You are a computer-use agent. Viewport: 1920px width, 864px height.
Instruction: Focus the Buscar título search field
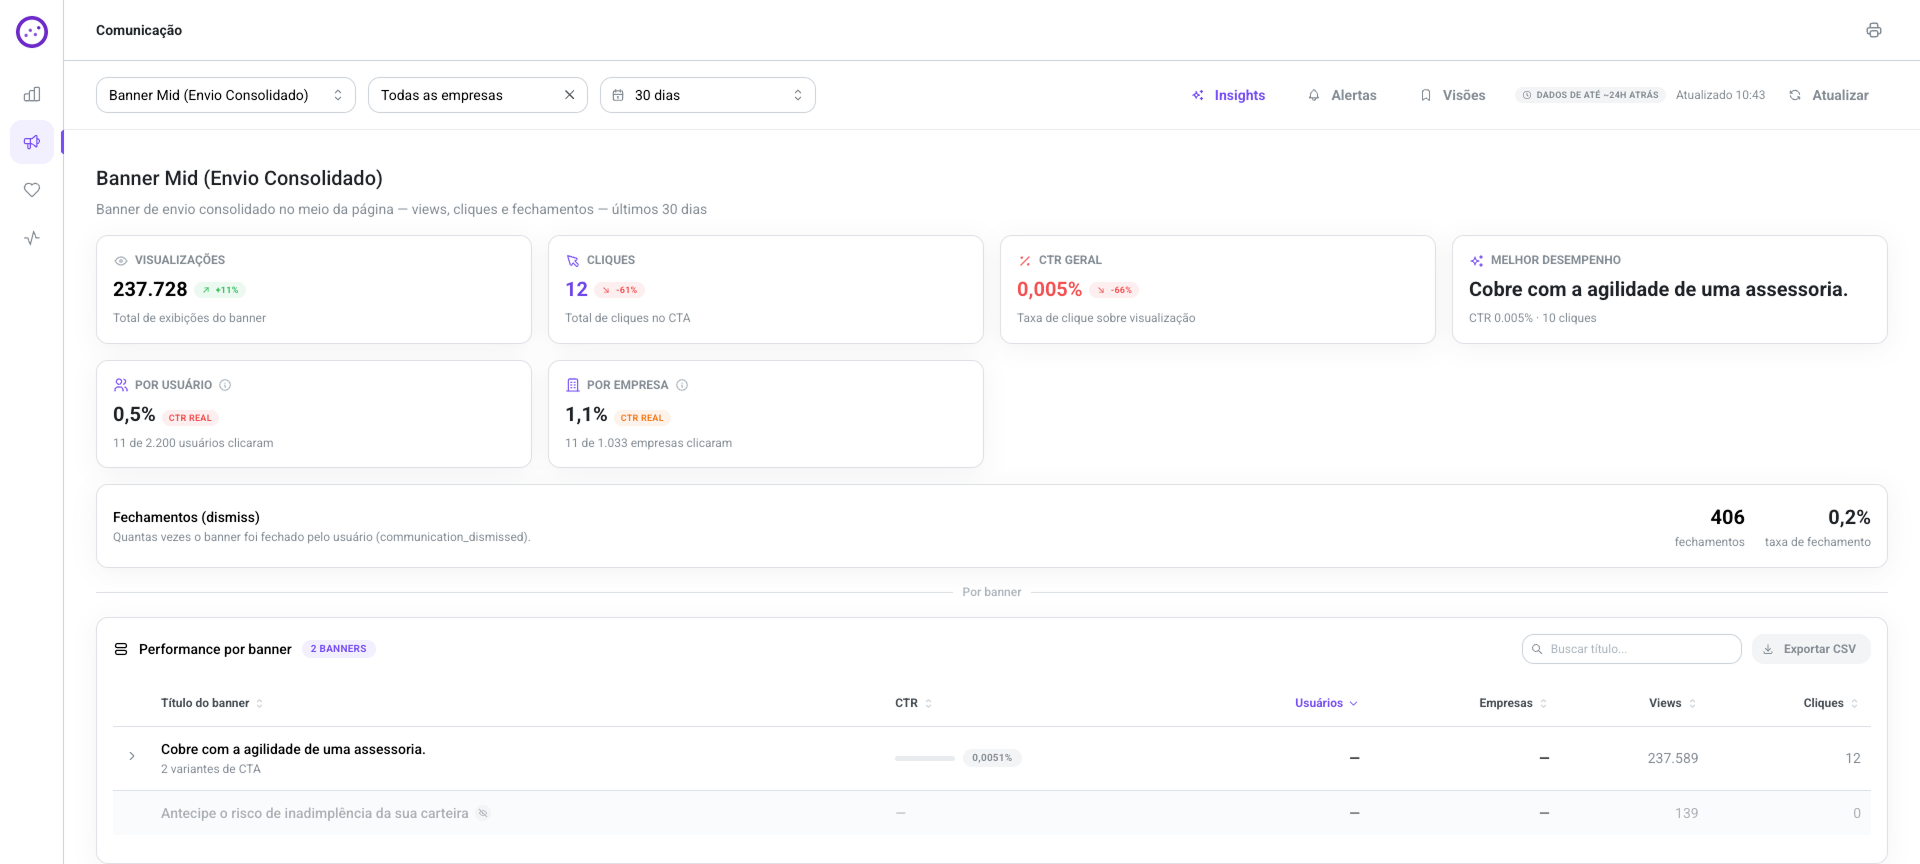[x=1632, y=649]
